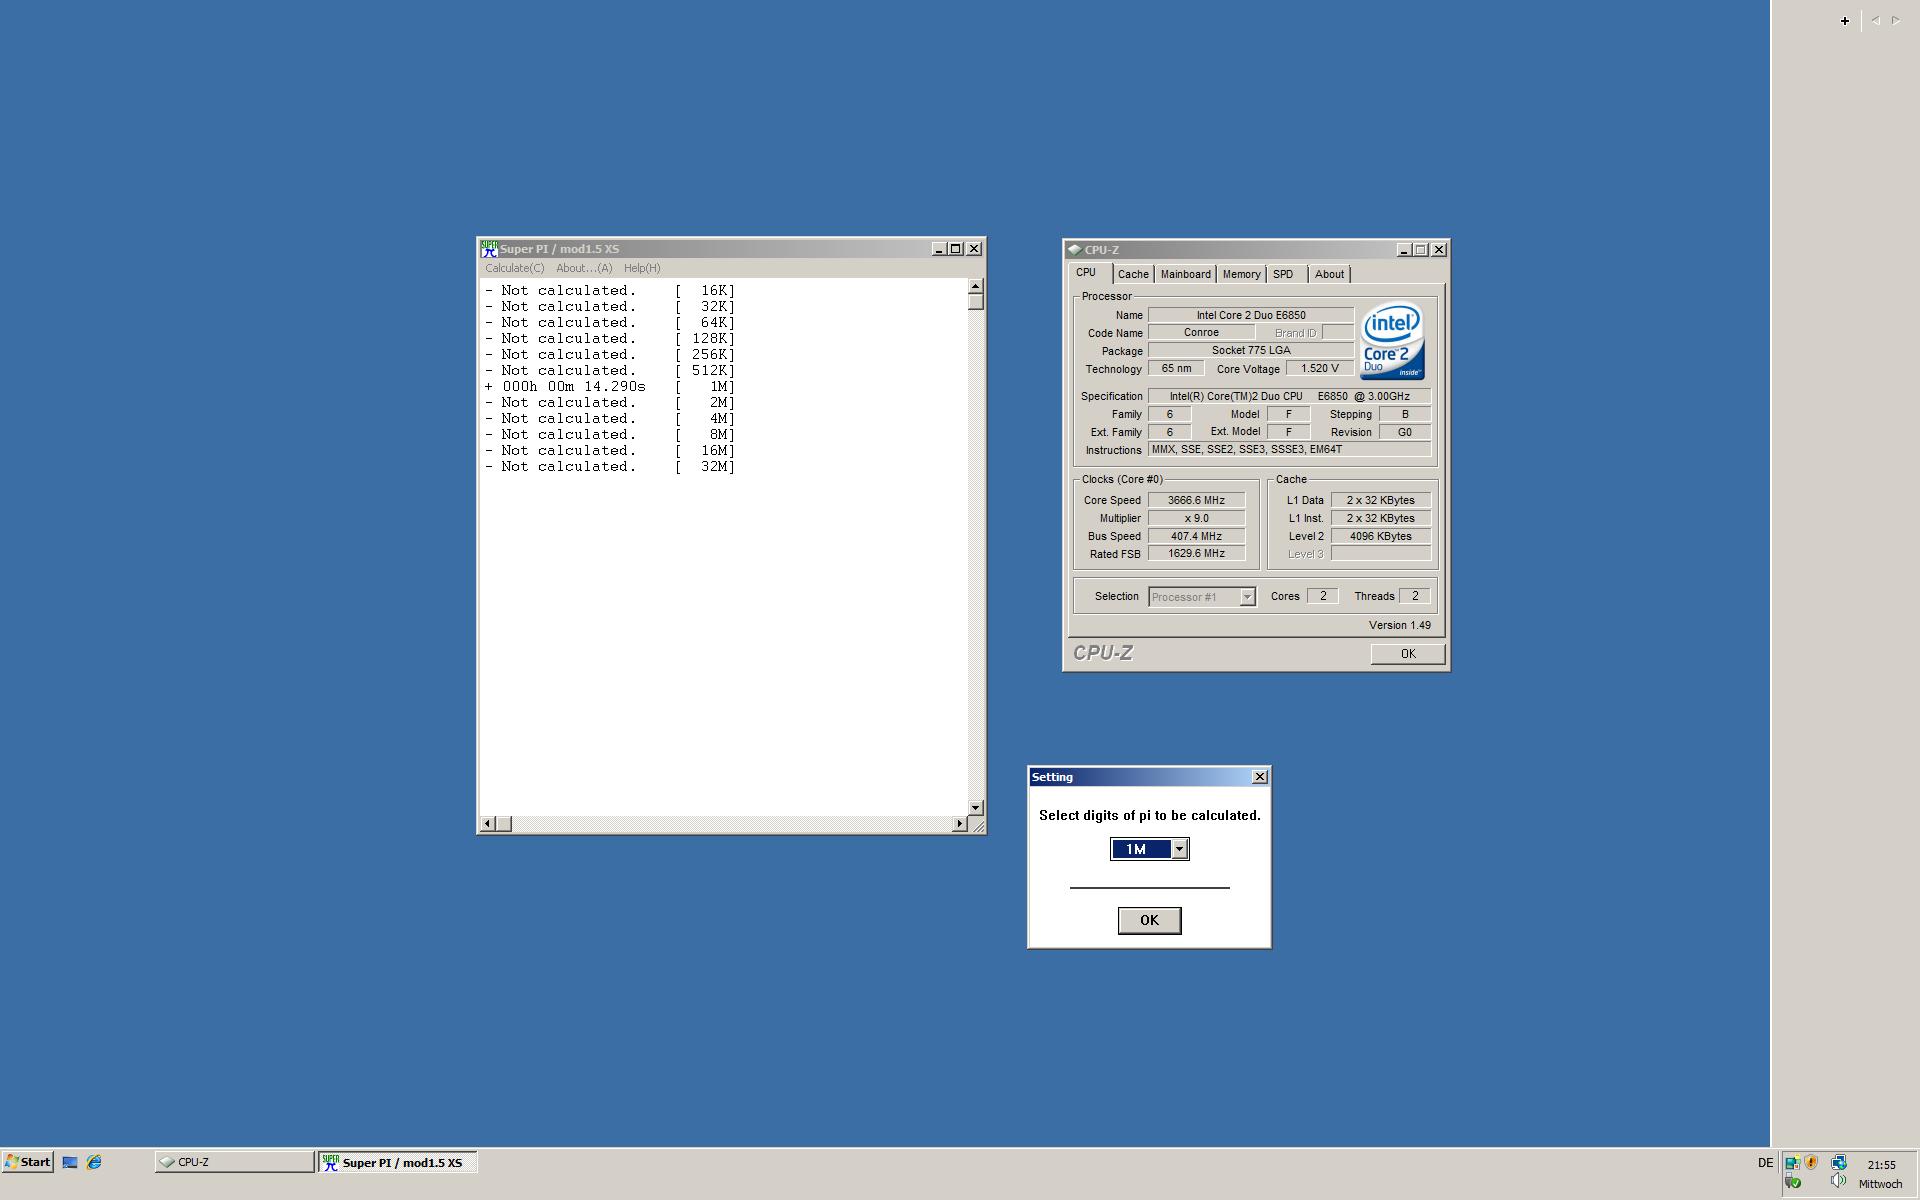Click the Multiplier value x 9.0
This screenshot has width=1920, height=1200.
click(1196, 518)
